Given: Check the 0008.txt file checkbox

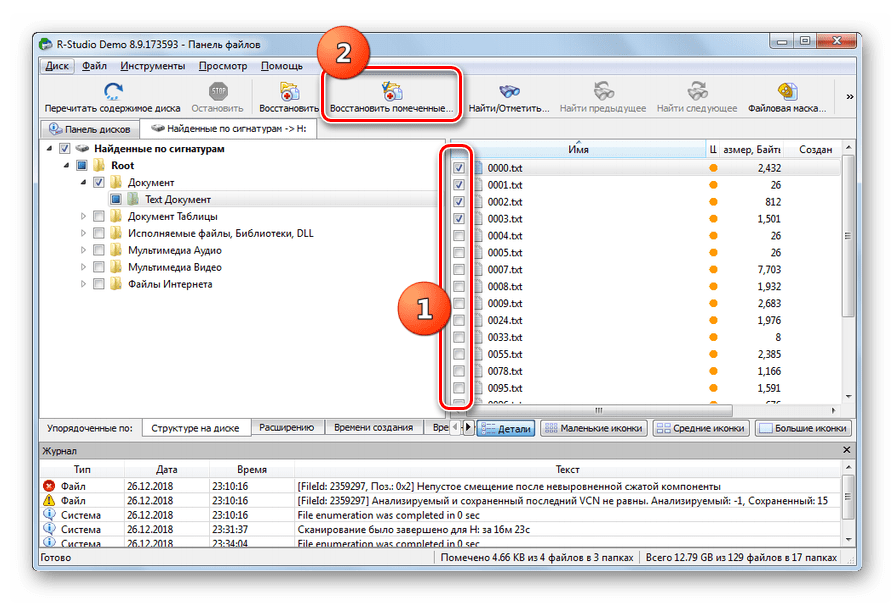Looking at the screenshot, I should pyautogui.click(x=459, y=287).
